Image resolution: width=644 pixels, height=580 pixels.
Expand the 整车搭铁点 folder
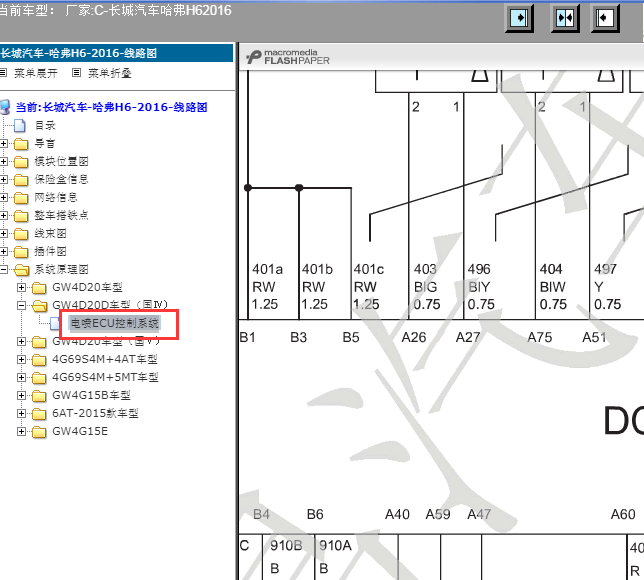pyautogui.click(x=4, y=216)
